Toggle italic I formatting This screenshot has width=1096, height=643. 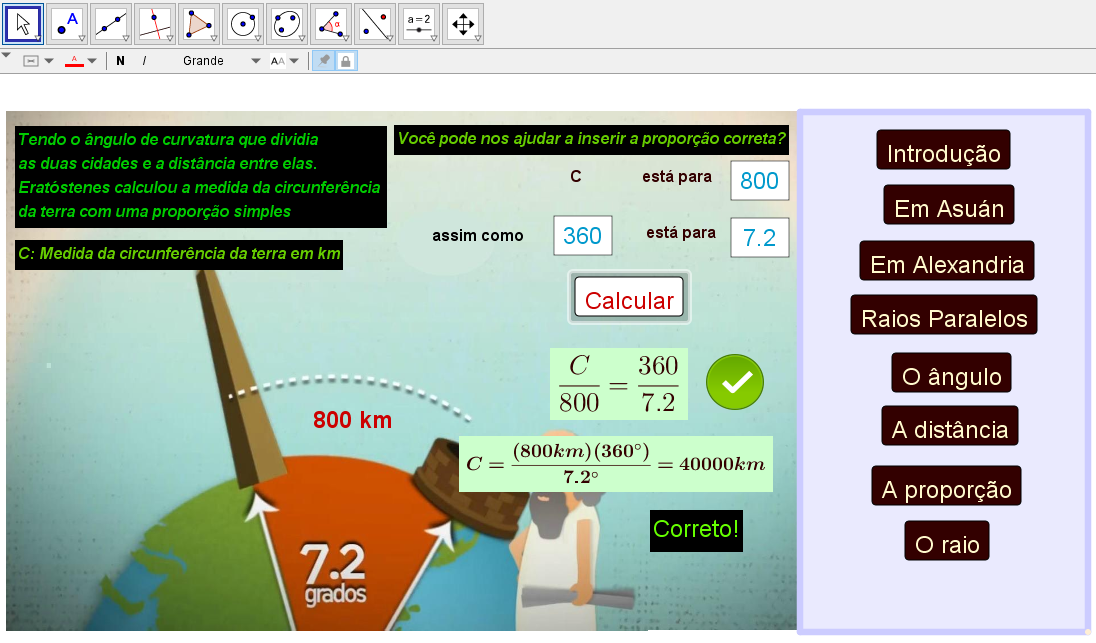pyautogui.click(x=144, y=61)
